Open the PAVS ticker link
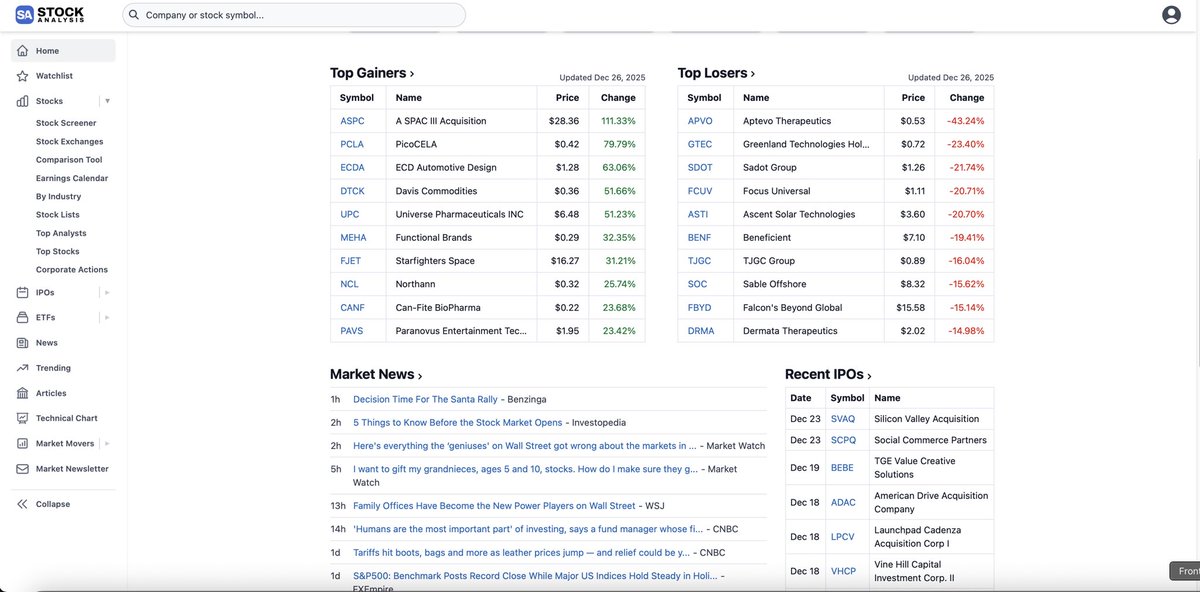Screen dimensions: 1200x592 pos(352,331)
